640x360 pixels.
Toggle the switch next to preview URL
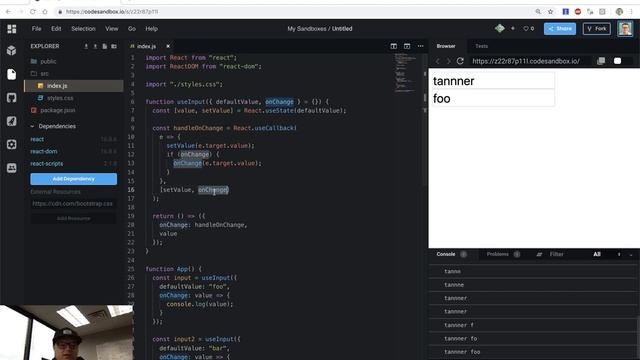(618, 61)
